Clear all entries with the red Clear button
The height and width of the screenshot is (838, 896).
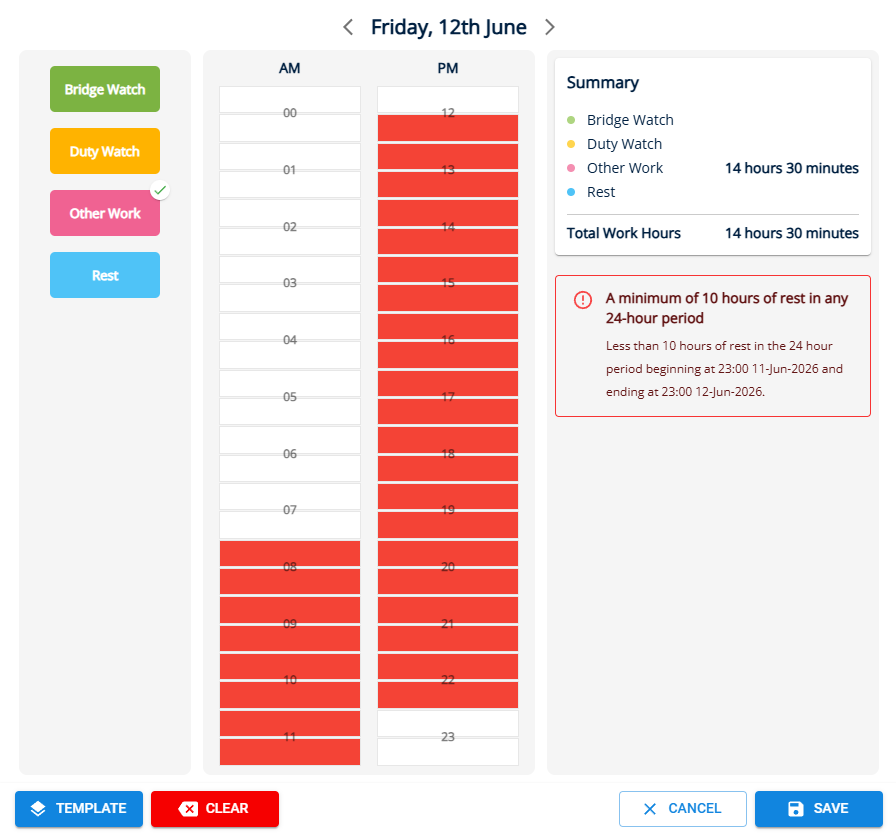(215, 808)
